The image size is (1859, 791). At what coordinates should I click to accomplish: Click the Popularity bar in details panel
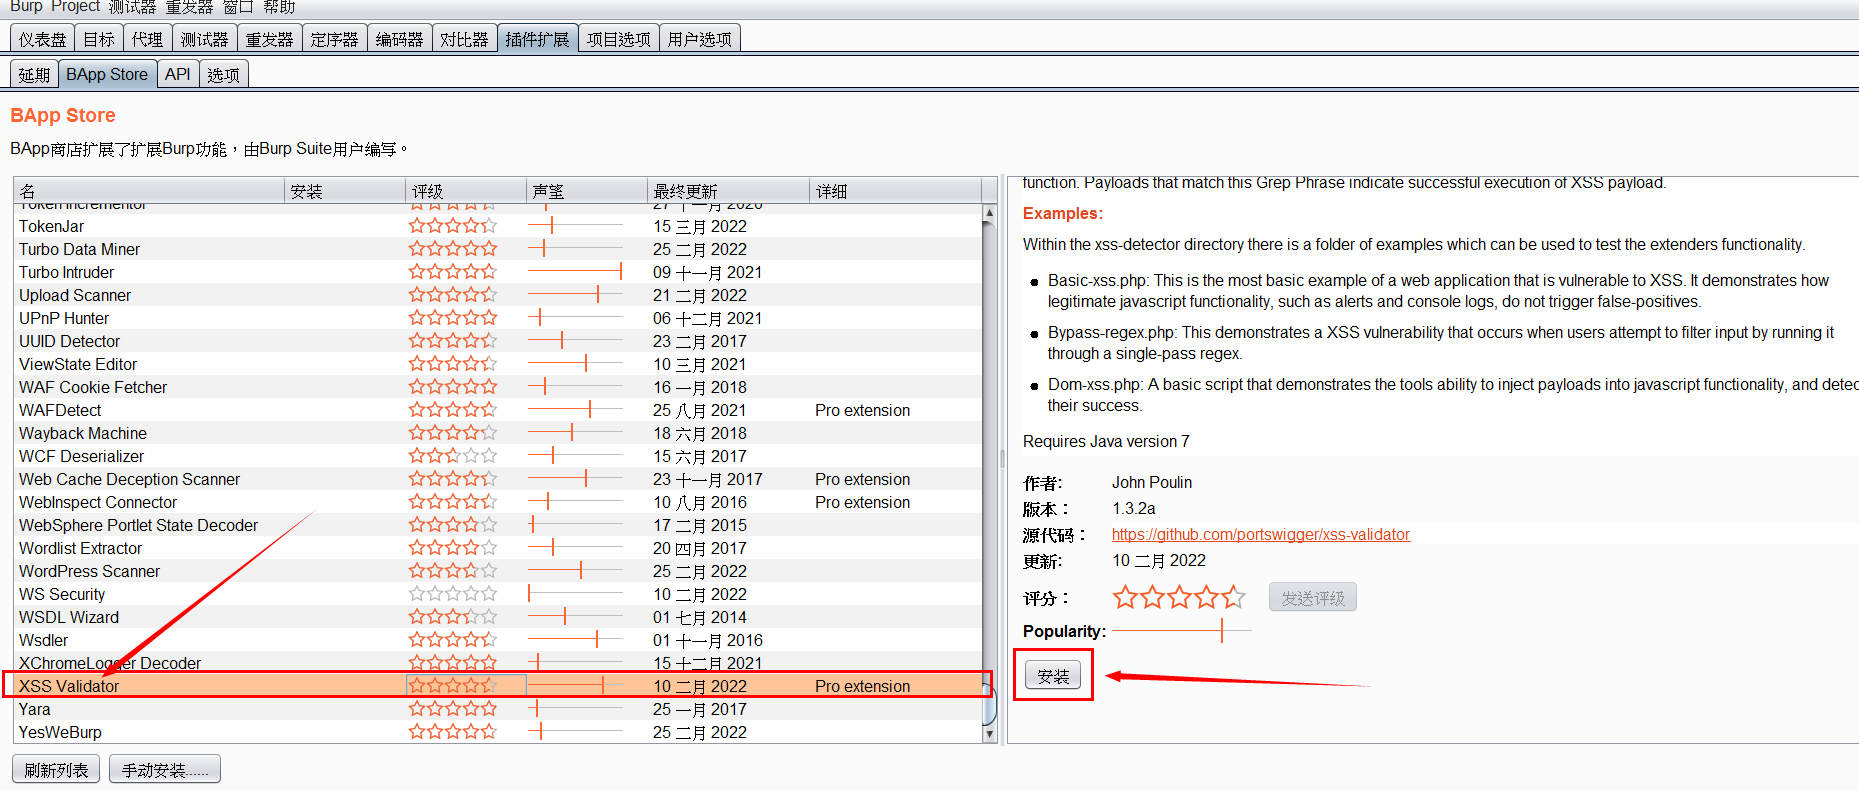(x=1181, y=631)
